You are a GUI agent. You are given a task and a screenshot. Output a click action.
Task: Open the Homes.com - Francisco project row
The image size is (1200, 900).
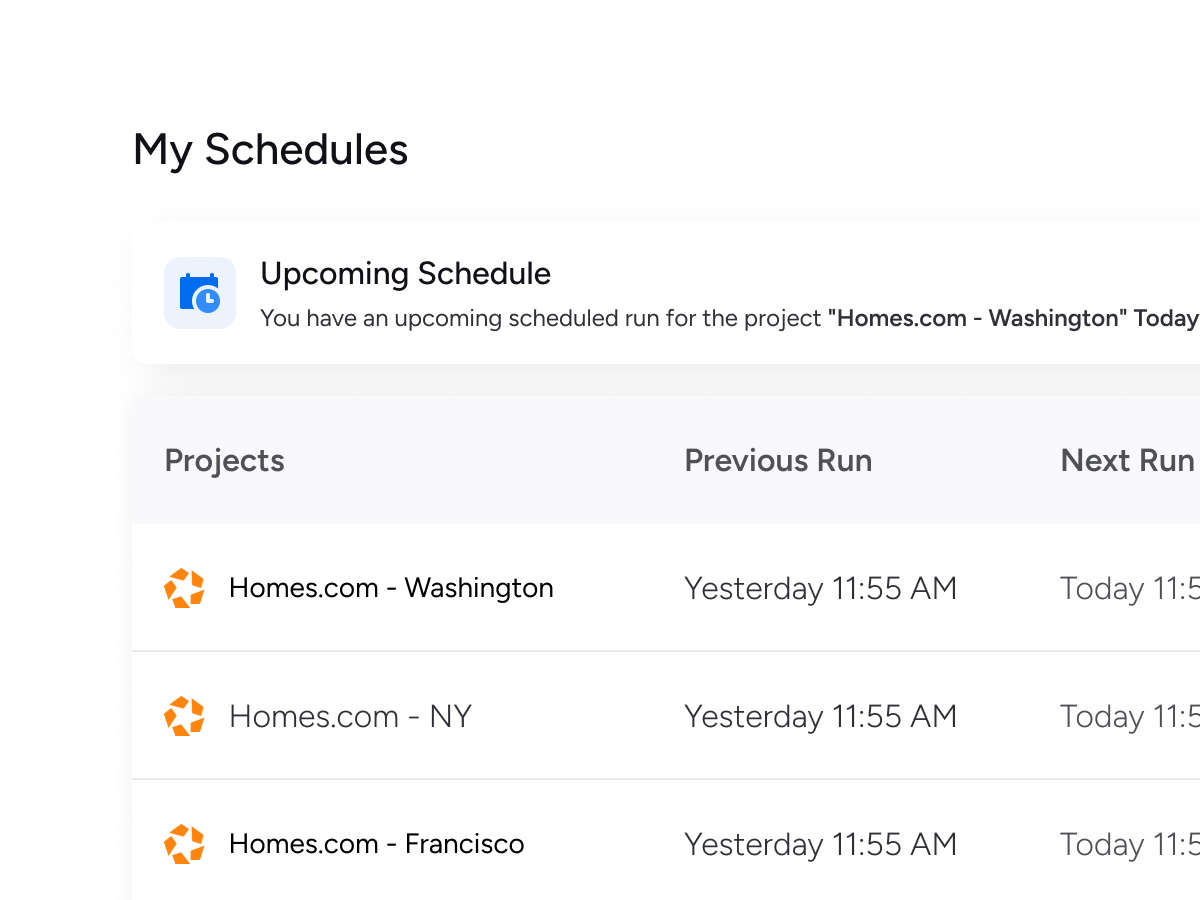coord(376,844)
